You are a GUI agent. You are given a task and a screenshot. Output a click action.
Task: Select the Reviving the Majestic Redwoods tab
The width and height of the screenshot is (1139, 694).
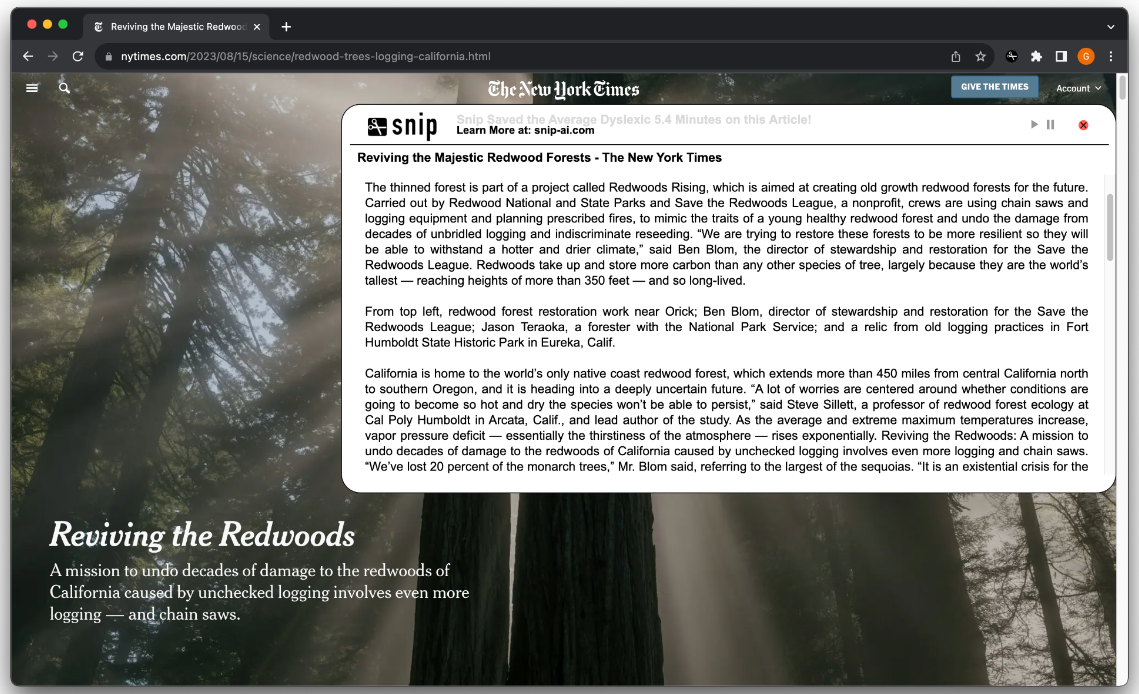[x=176, y=27]
